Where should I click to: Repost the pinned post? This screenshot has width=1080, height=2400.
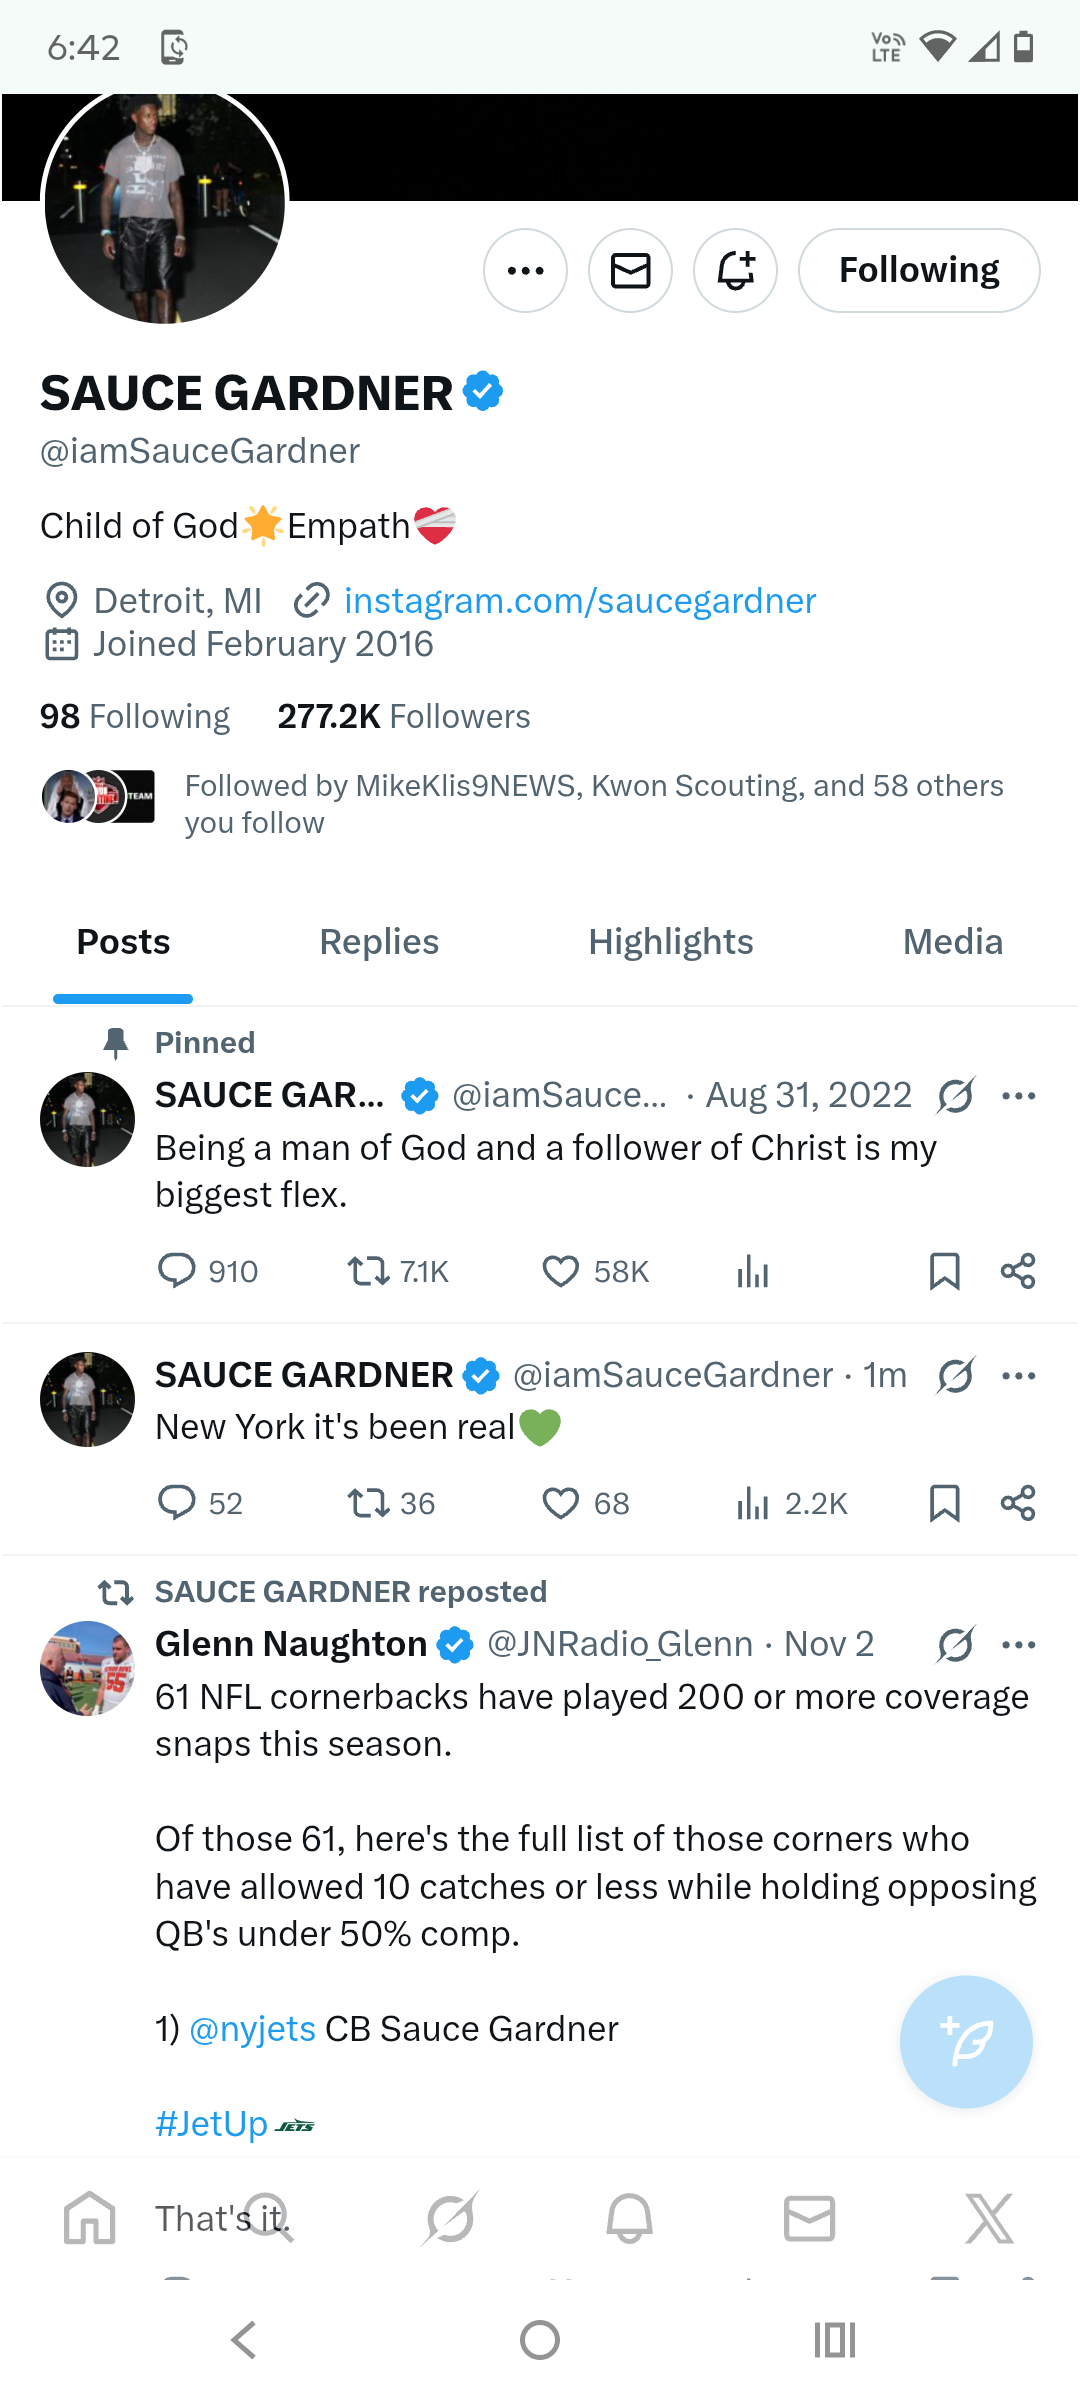[367, 1271]
